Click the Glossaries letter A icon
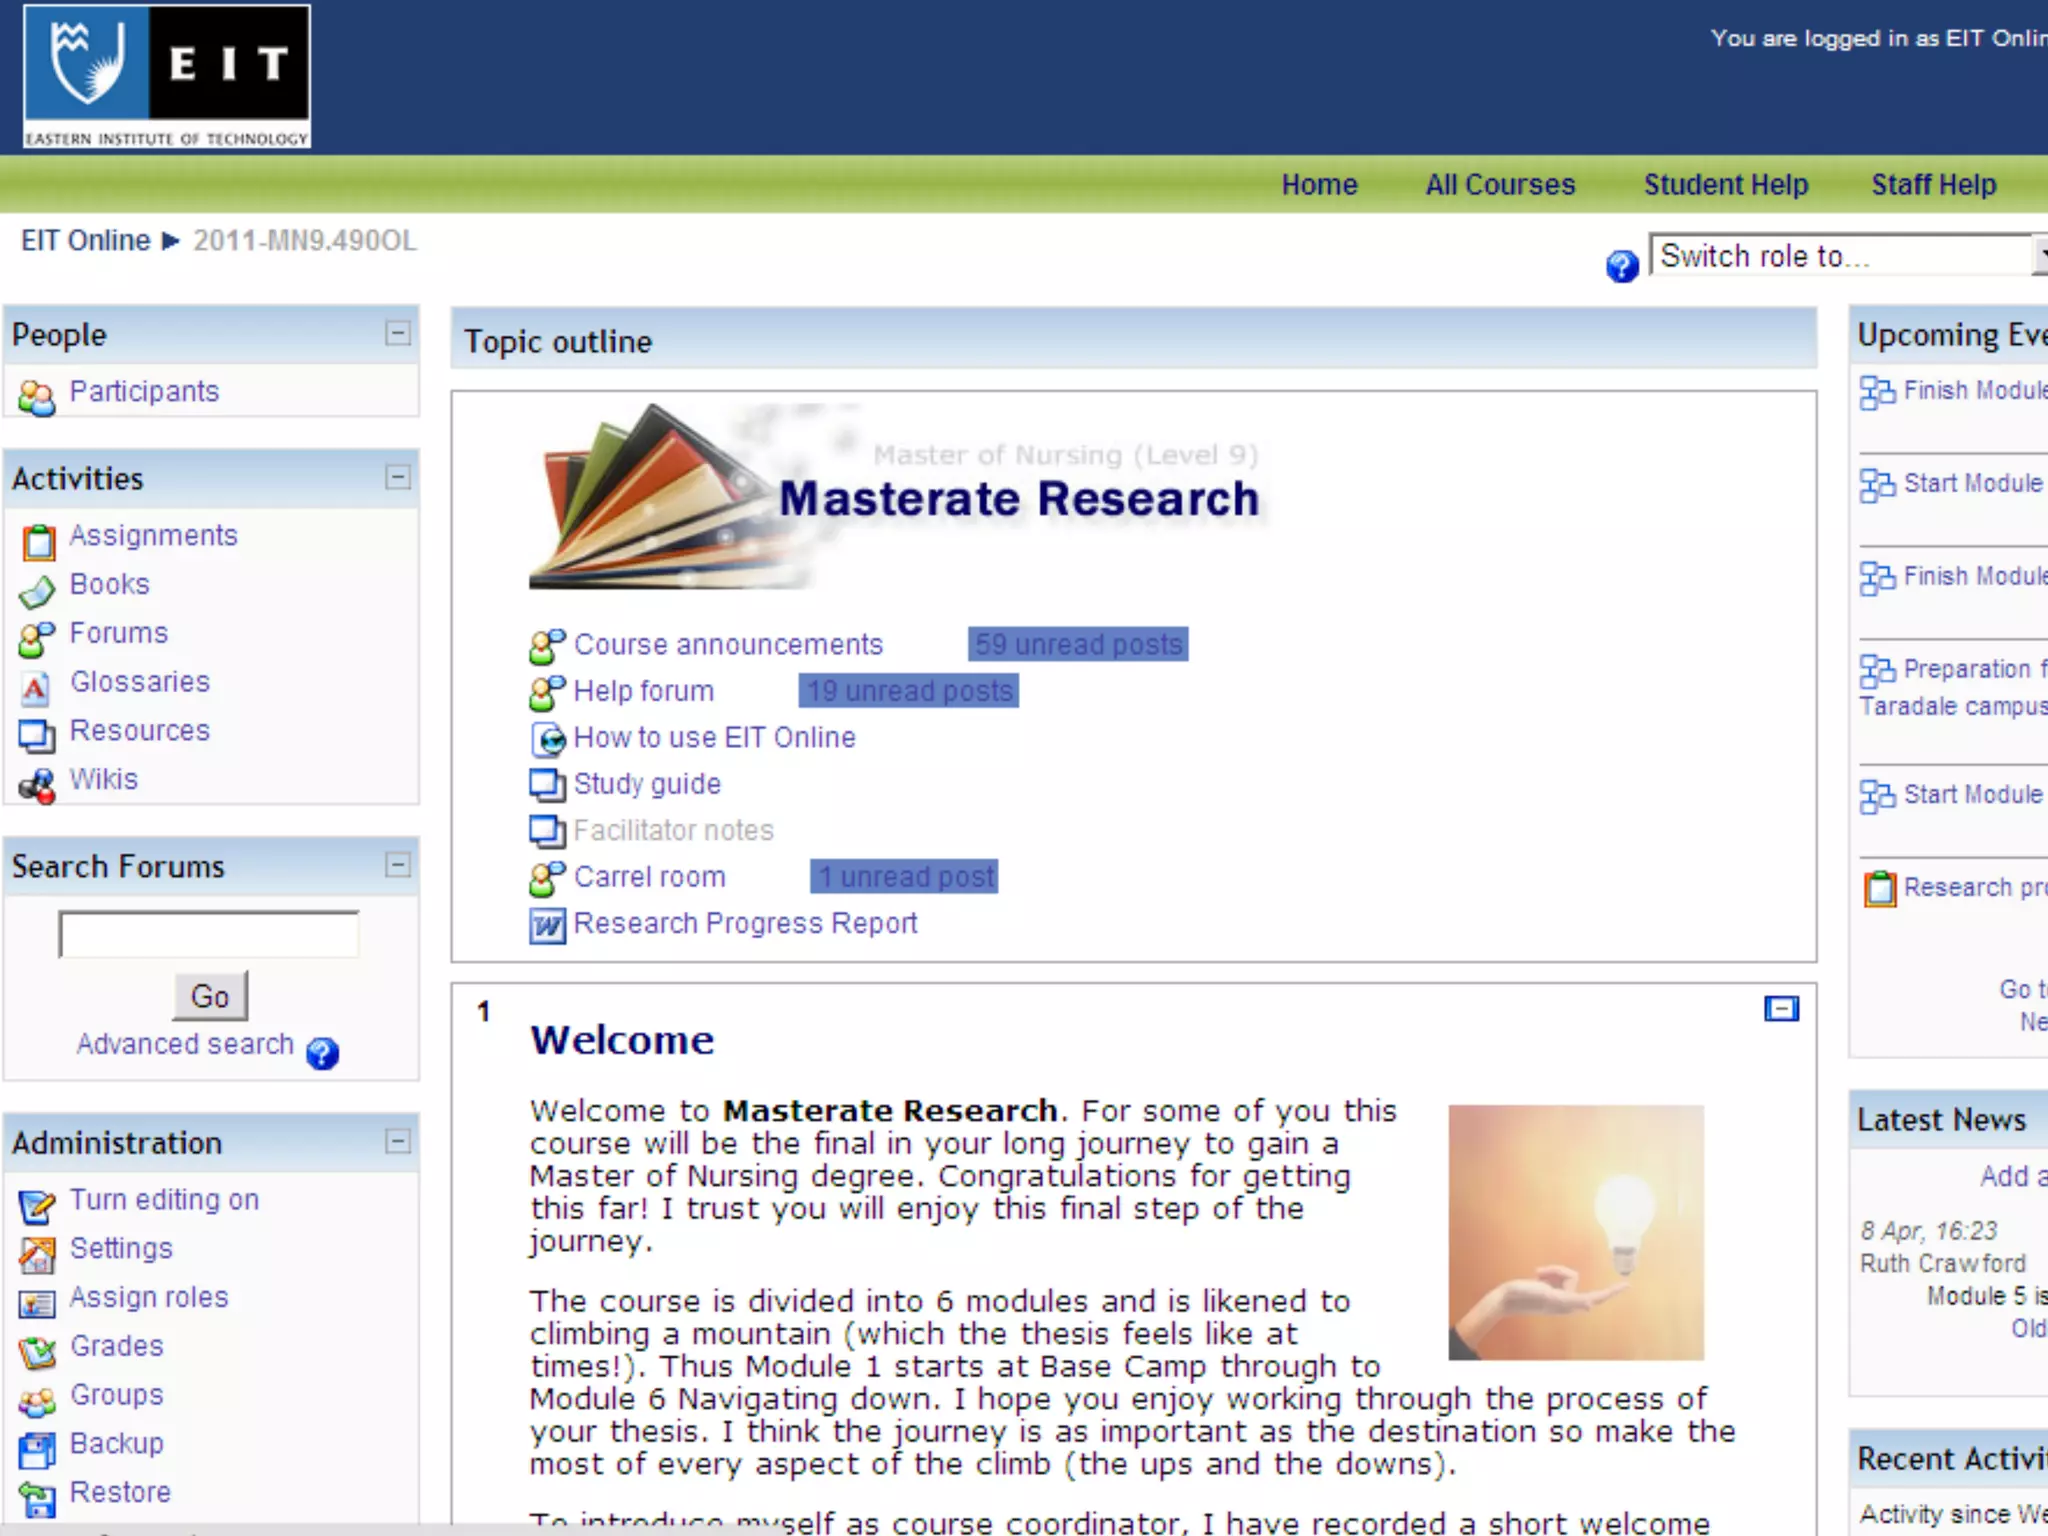This screenshot has width=2048, height=1536. pos(35,687)
